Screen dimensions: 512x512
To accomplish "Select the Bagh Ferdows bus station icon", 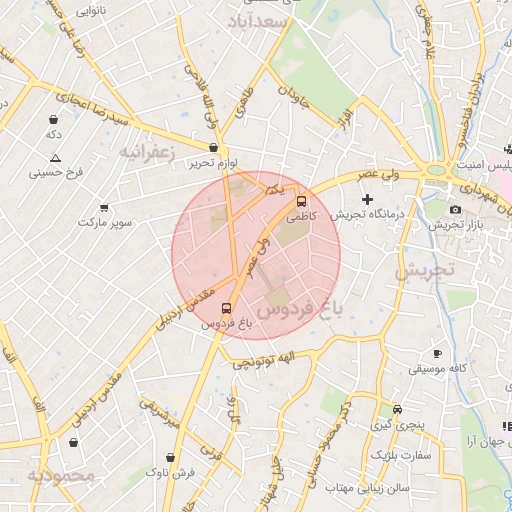I will [x=226, y=308].
